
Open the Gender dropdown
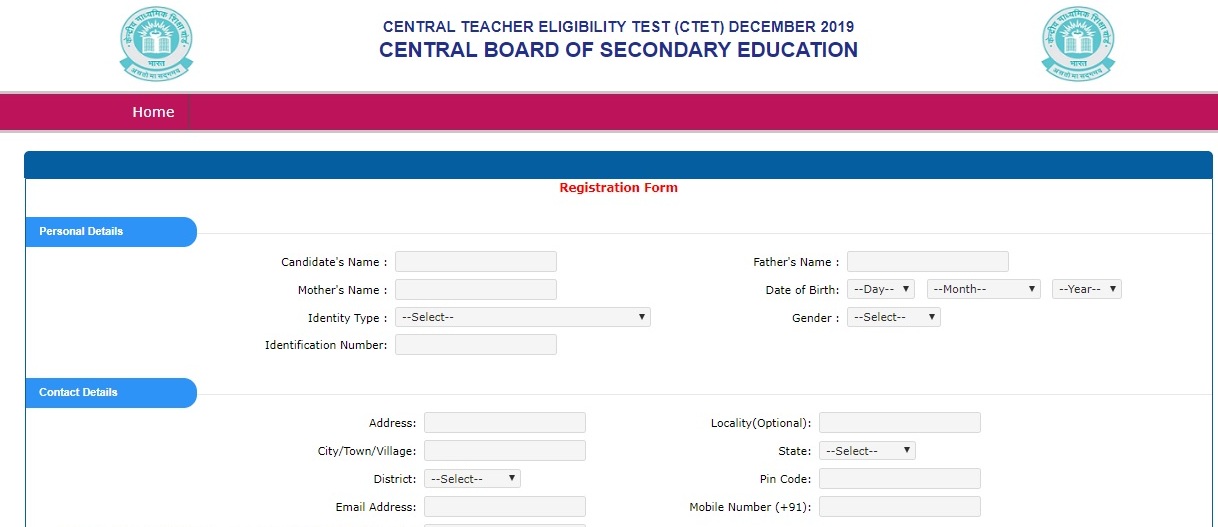894,317
